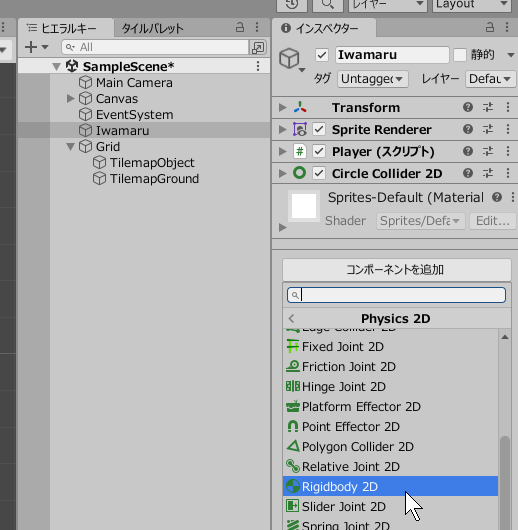Expand the Canvas tree item
This screenshot has width=518, height=530.
coord(70,99)
